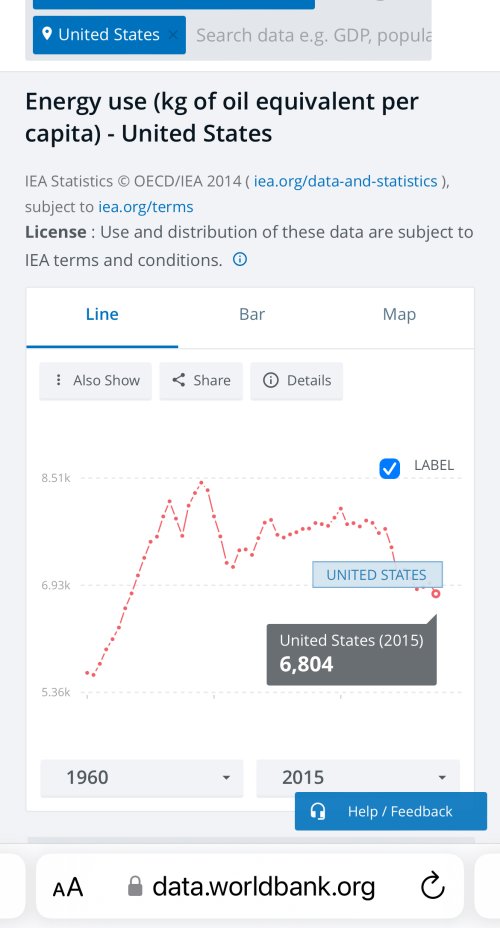This screenshot has width=500, height=928.
Task: Open the 2015 end year dropdown
Action: (x=358, y=778)
